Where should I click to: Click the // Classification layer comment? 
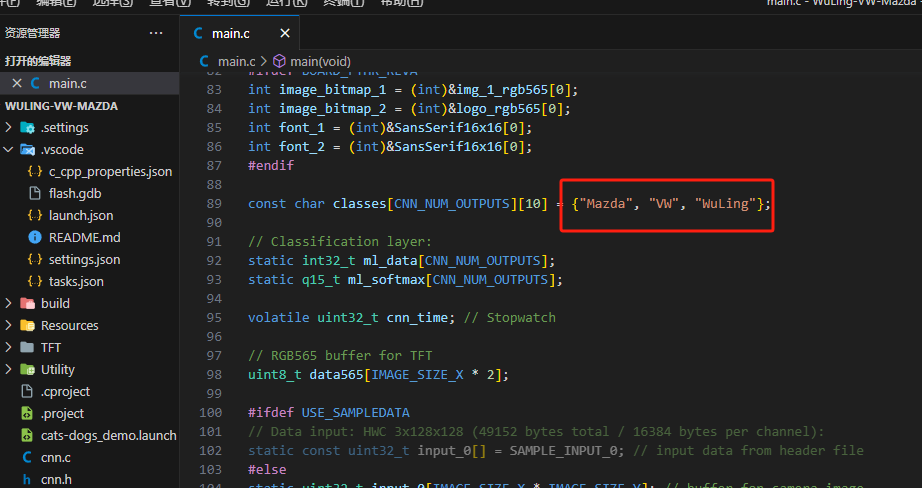pos(340,242)
